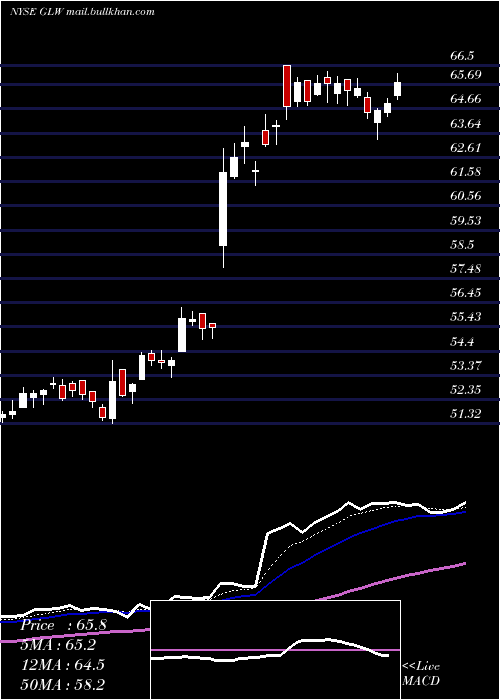Click the 63.64 price axis label
Viewport: 500px width, 700px height.
point(466,123)
